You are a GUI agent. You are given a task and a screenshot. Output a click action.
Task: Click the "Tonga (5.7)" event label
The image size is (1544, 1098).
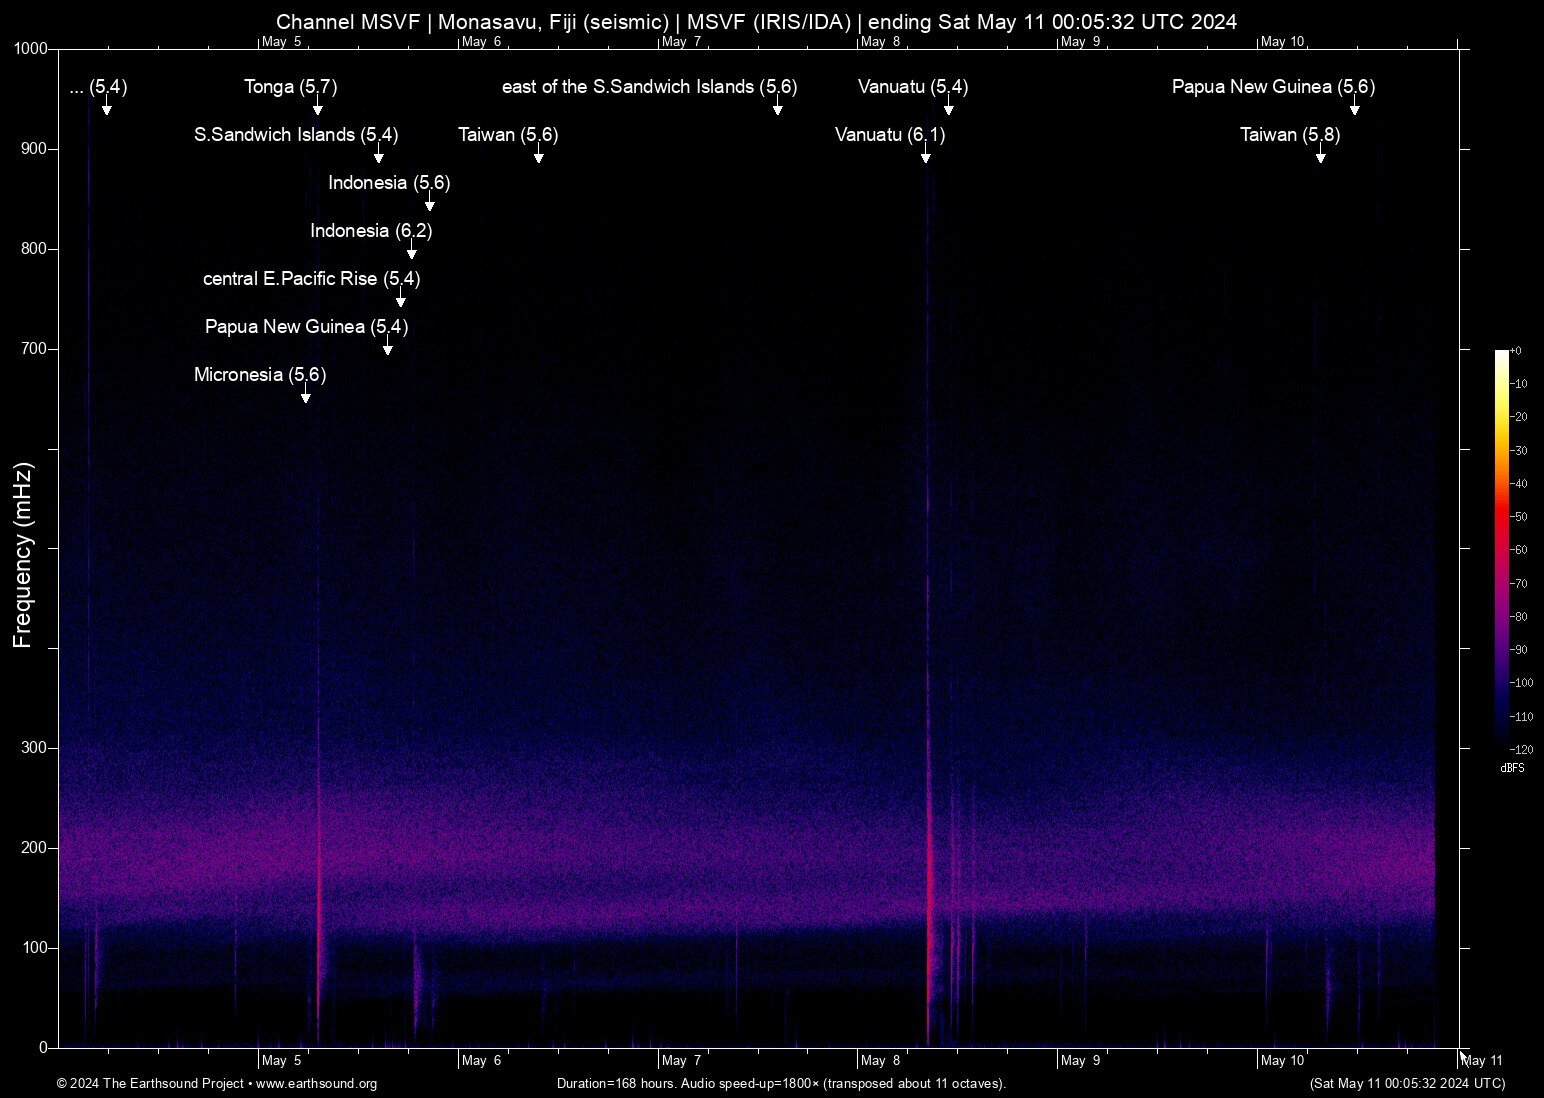click(291, 87)
